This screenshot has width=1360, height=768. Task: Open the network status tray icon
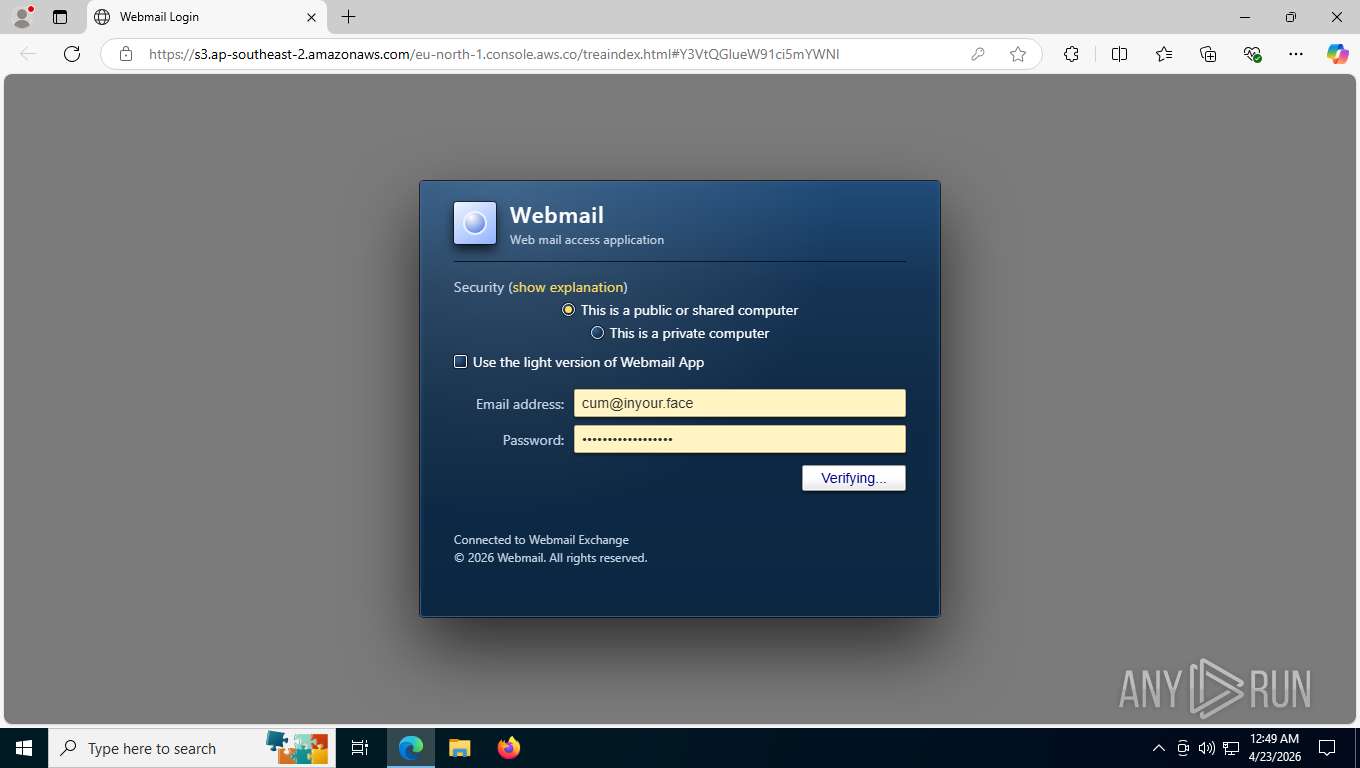coord(1231,748)
